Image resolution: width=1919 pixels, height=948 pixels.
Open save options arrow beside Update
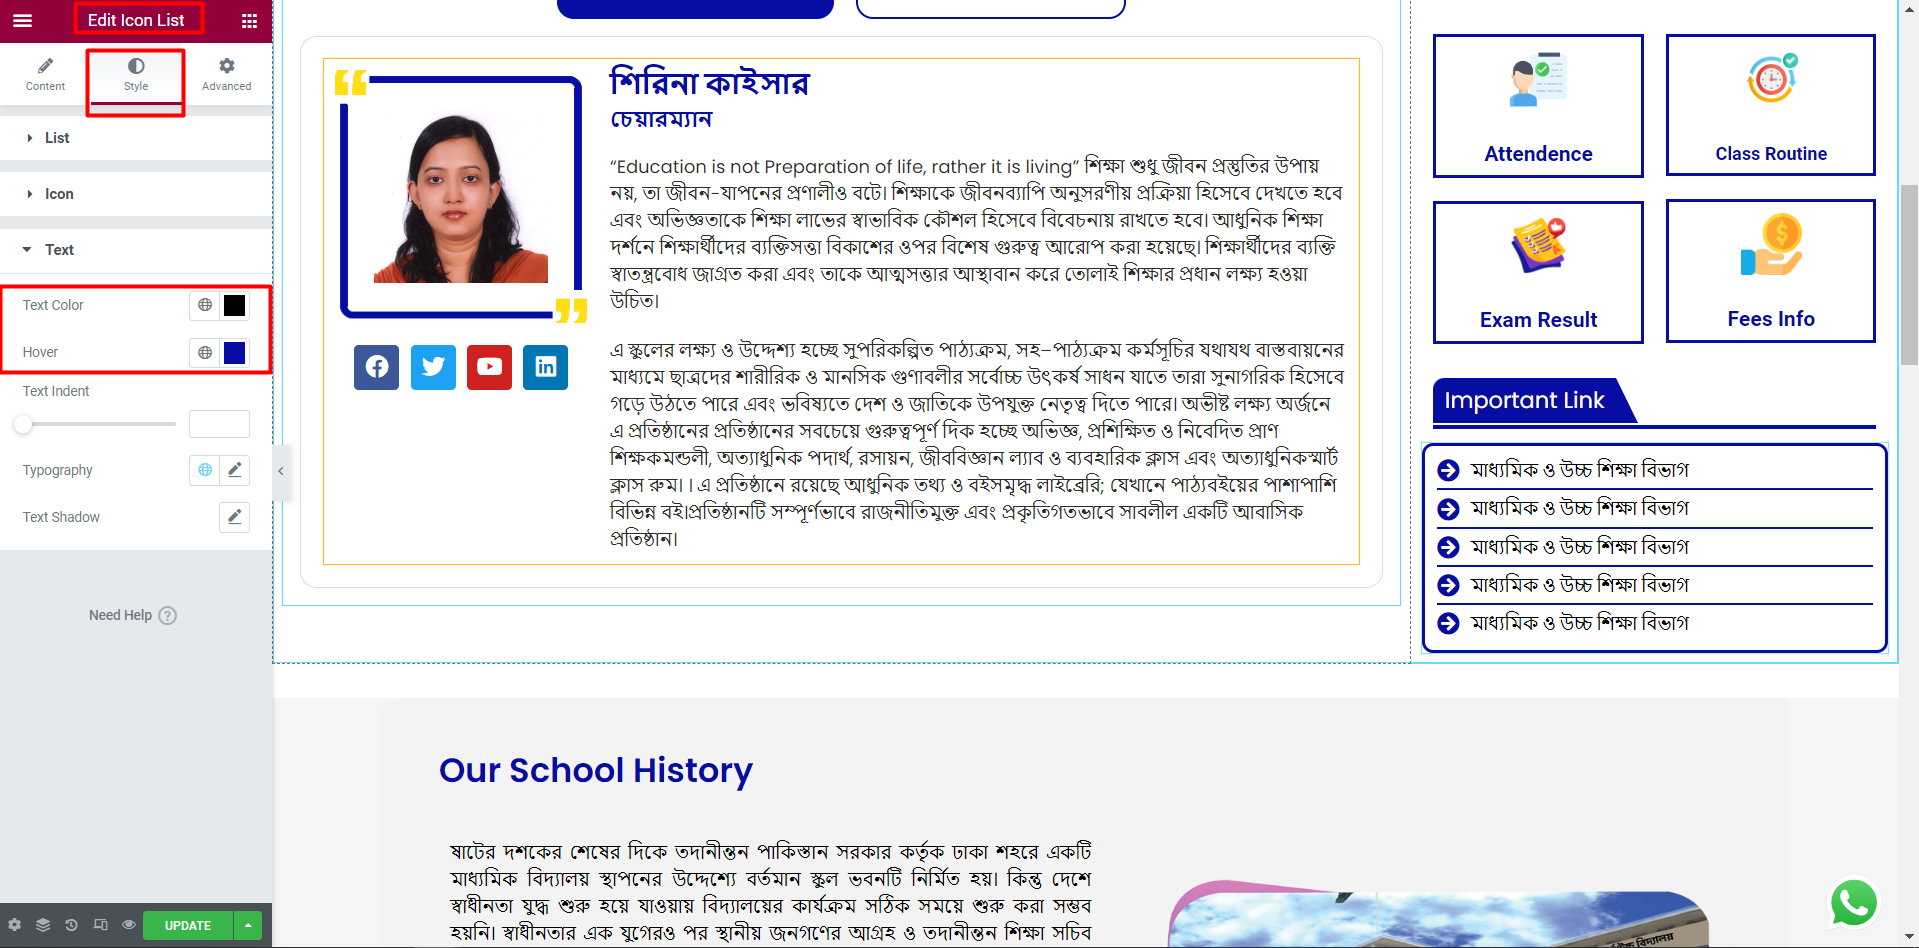tap(248, 925)
